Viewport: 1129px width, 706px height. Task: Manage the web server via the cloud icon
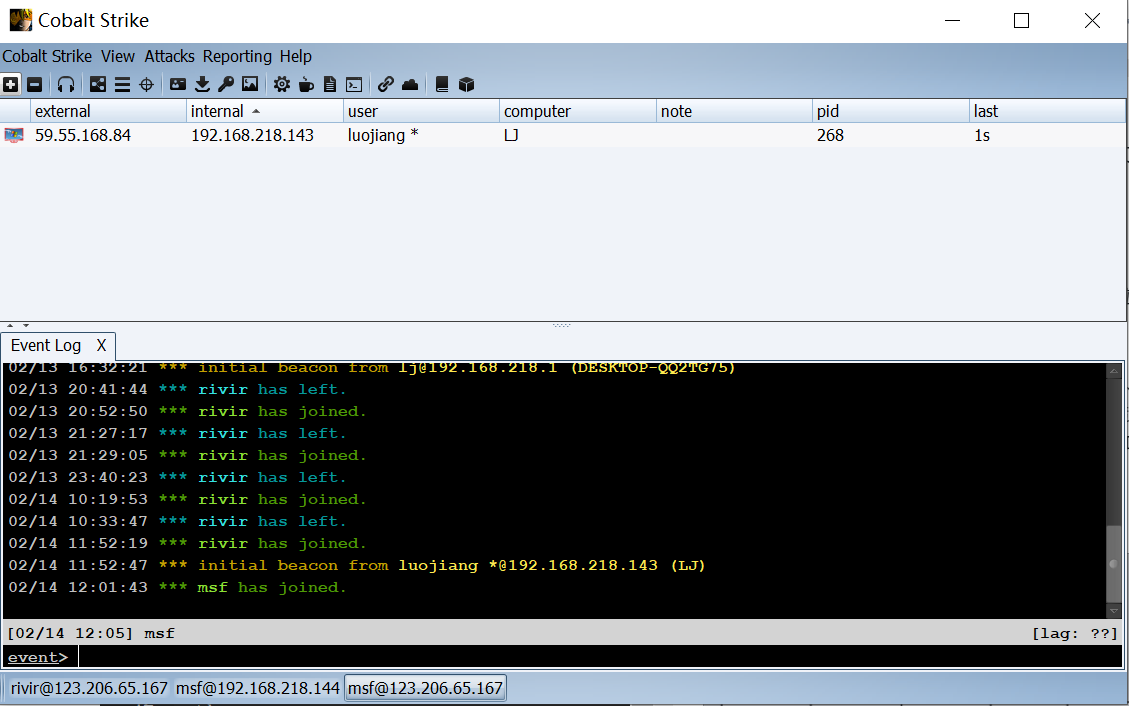pos(410,84)
